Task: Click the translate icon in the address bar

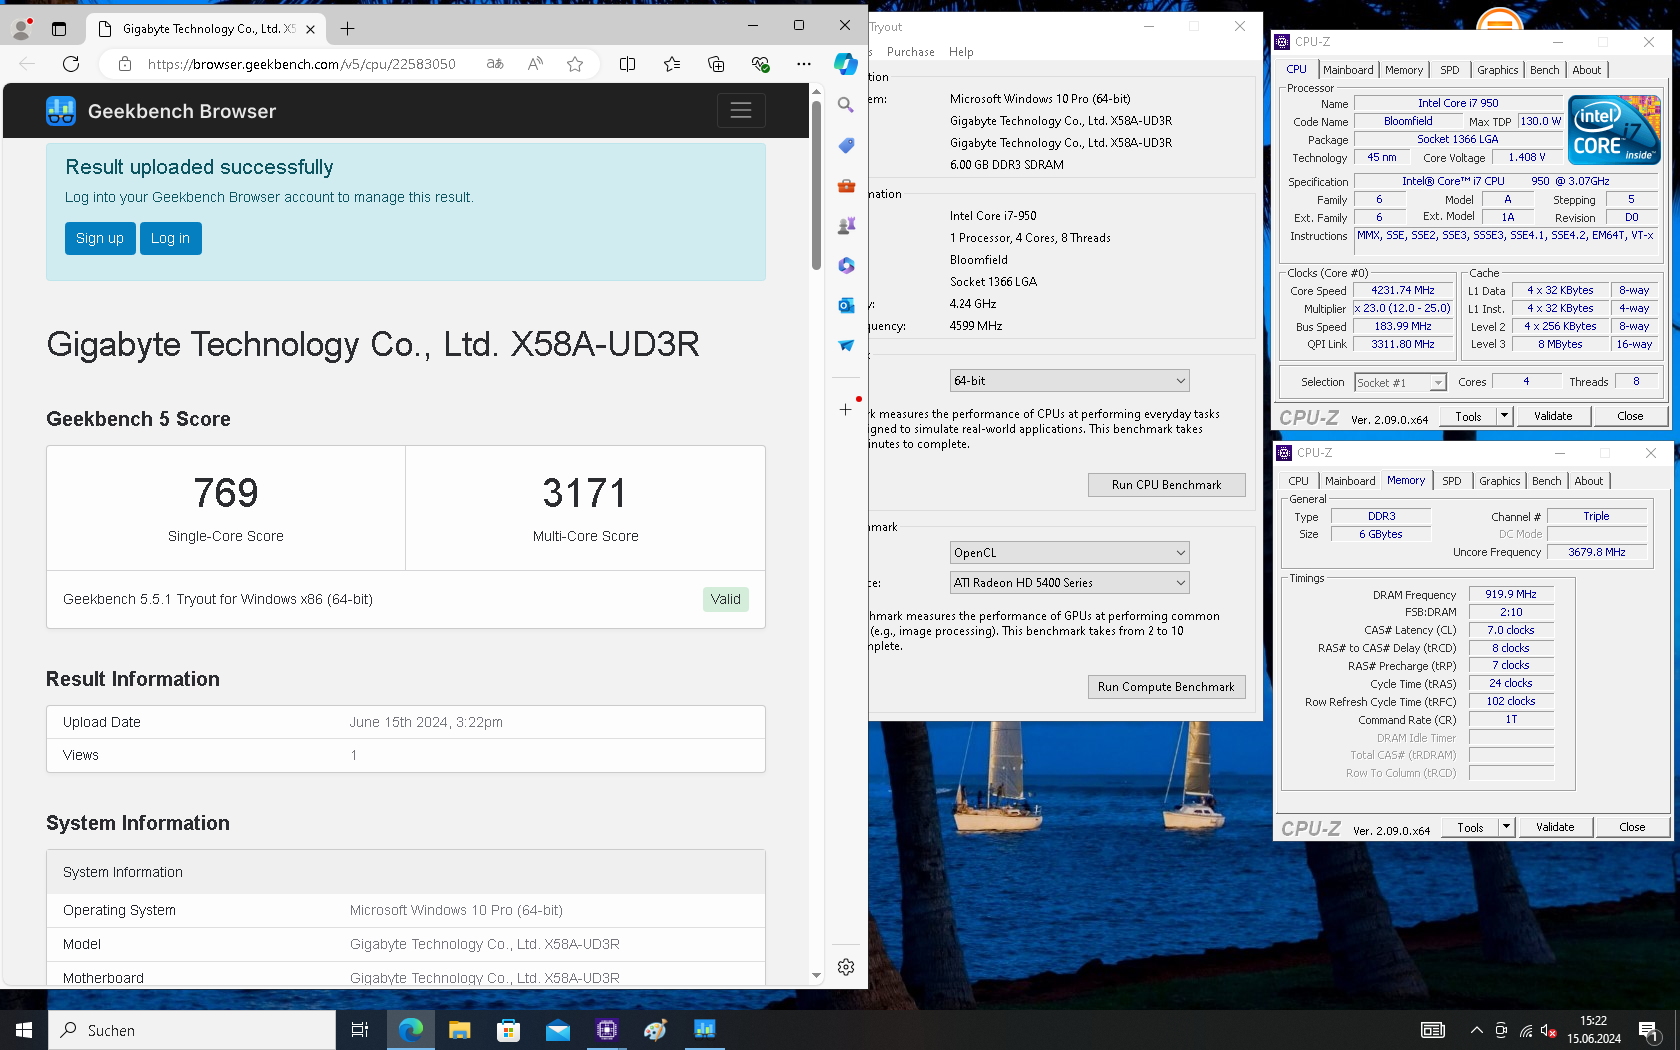Action: pos(495,64)
